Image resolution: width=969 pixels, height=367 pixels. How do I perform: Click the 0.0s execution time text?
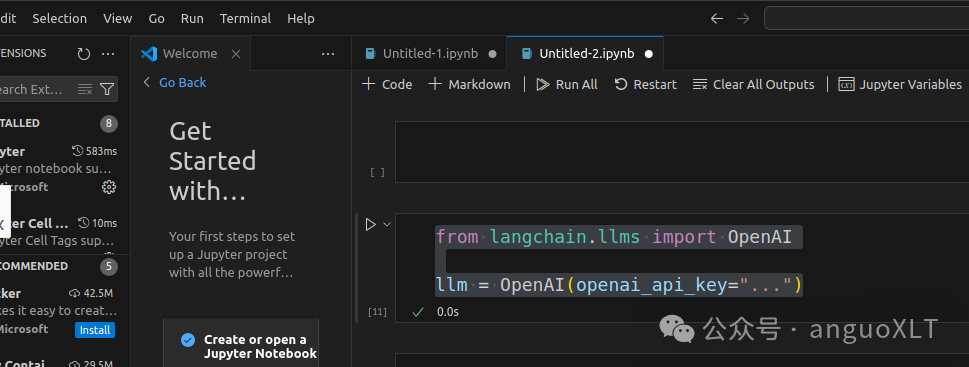pyautogui.click(x=447, y=312)
